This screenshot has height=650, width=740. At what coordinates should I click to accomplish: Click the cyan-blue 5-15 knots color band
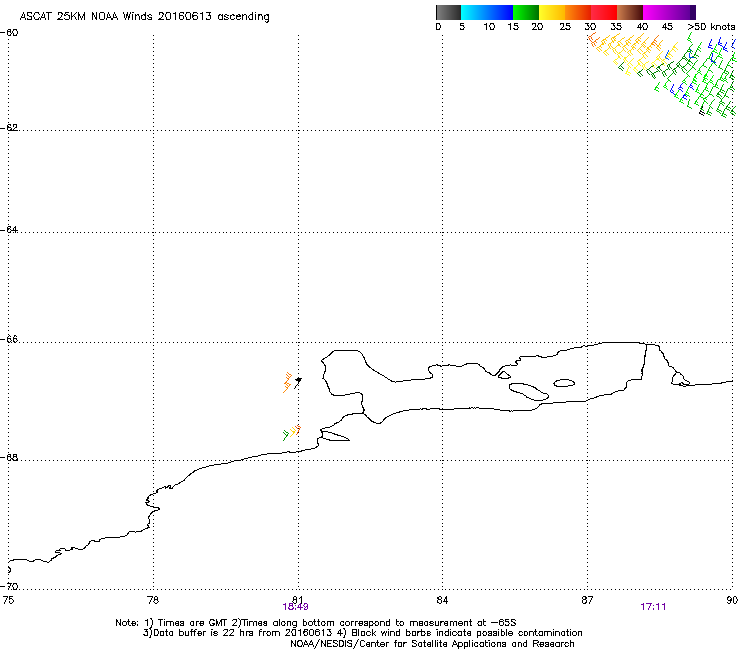click(x=487, y=12)
